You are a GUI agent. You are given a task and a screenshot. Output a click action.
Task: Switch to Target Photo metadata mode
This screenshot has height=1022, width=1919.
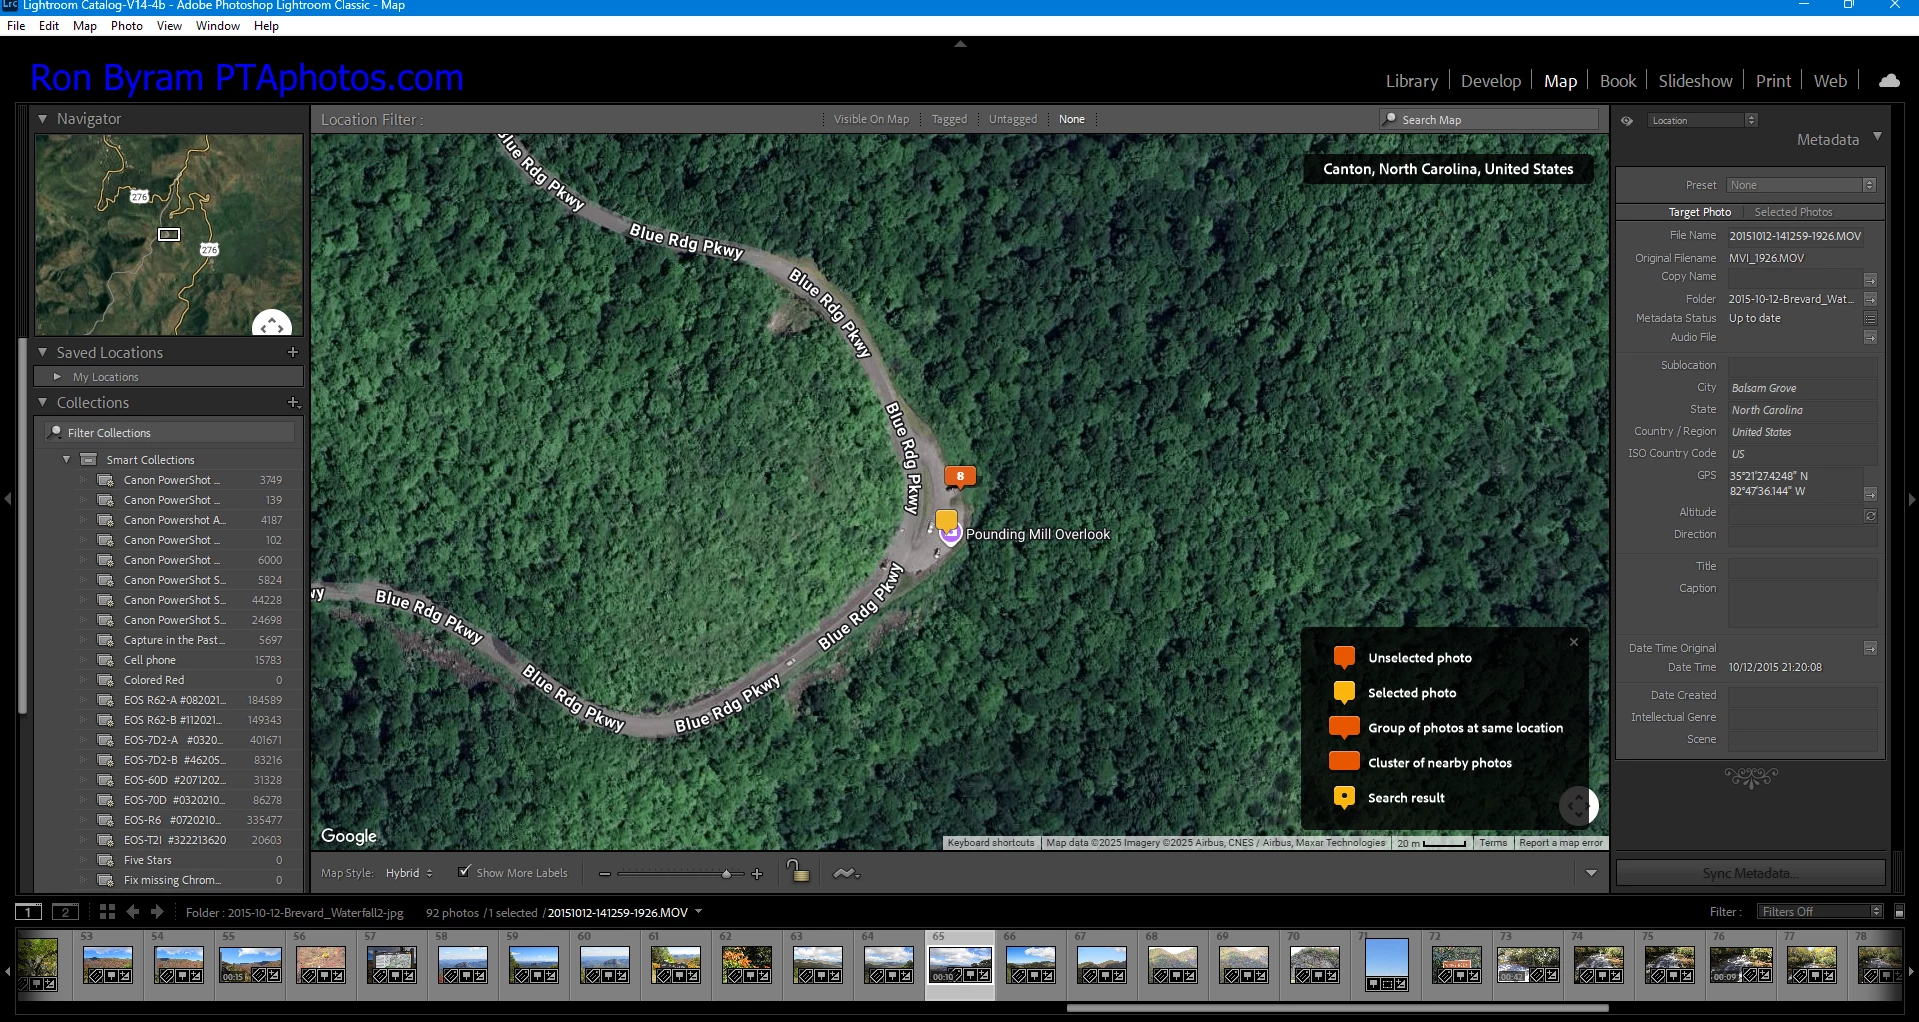click(1699, 212)
